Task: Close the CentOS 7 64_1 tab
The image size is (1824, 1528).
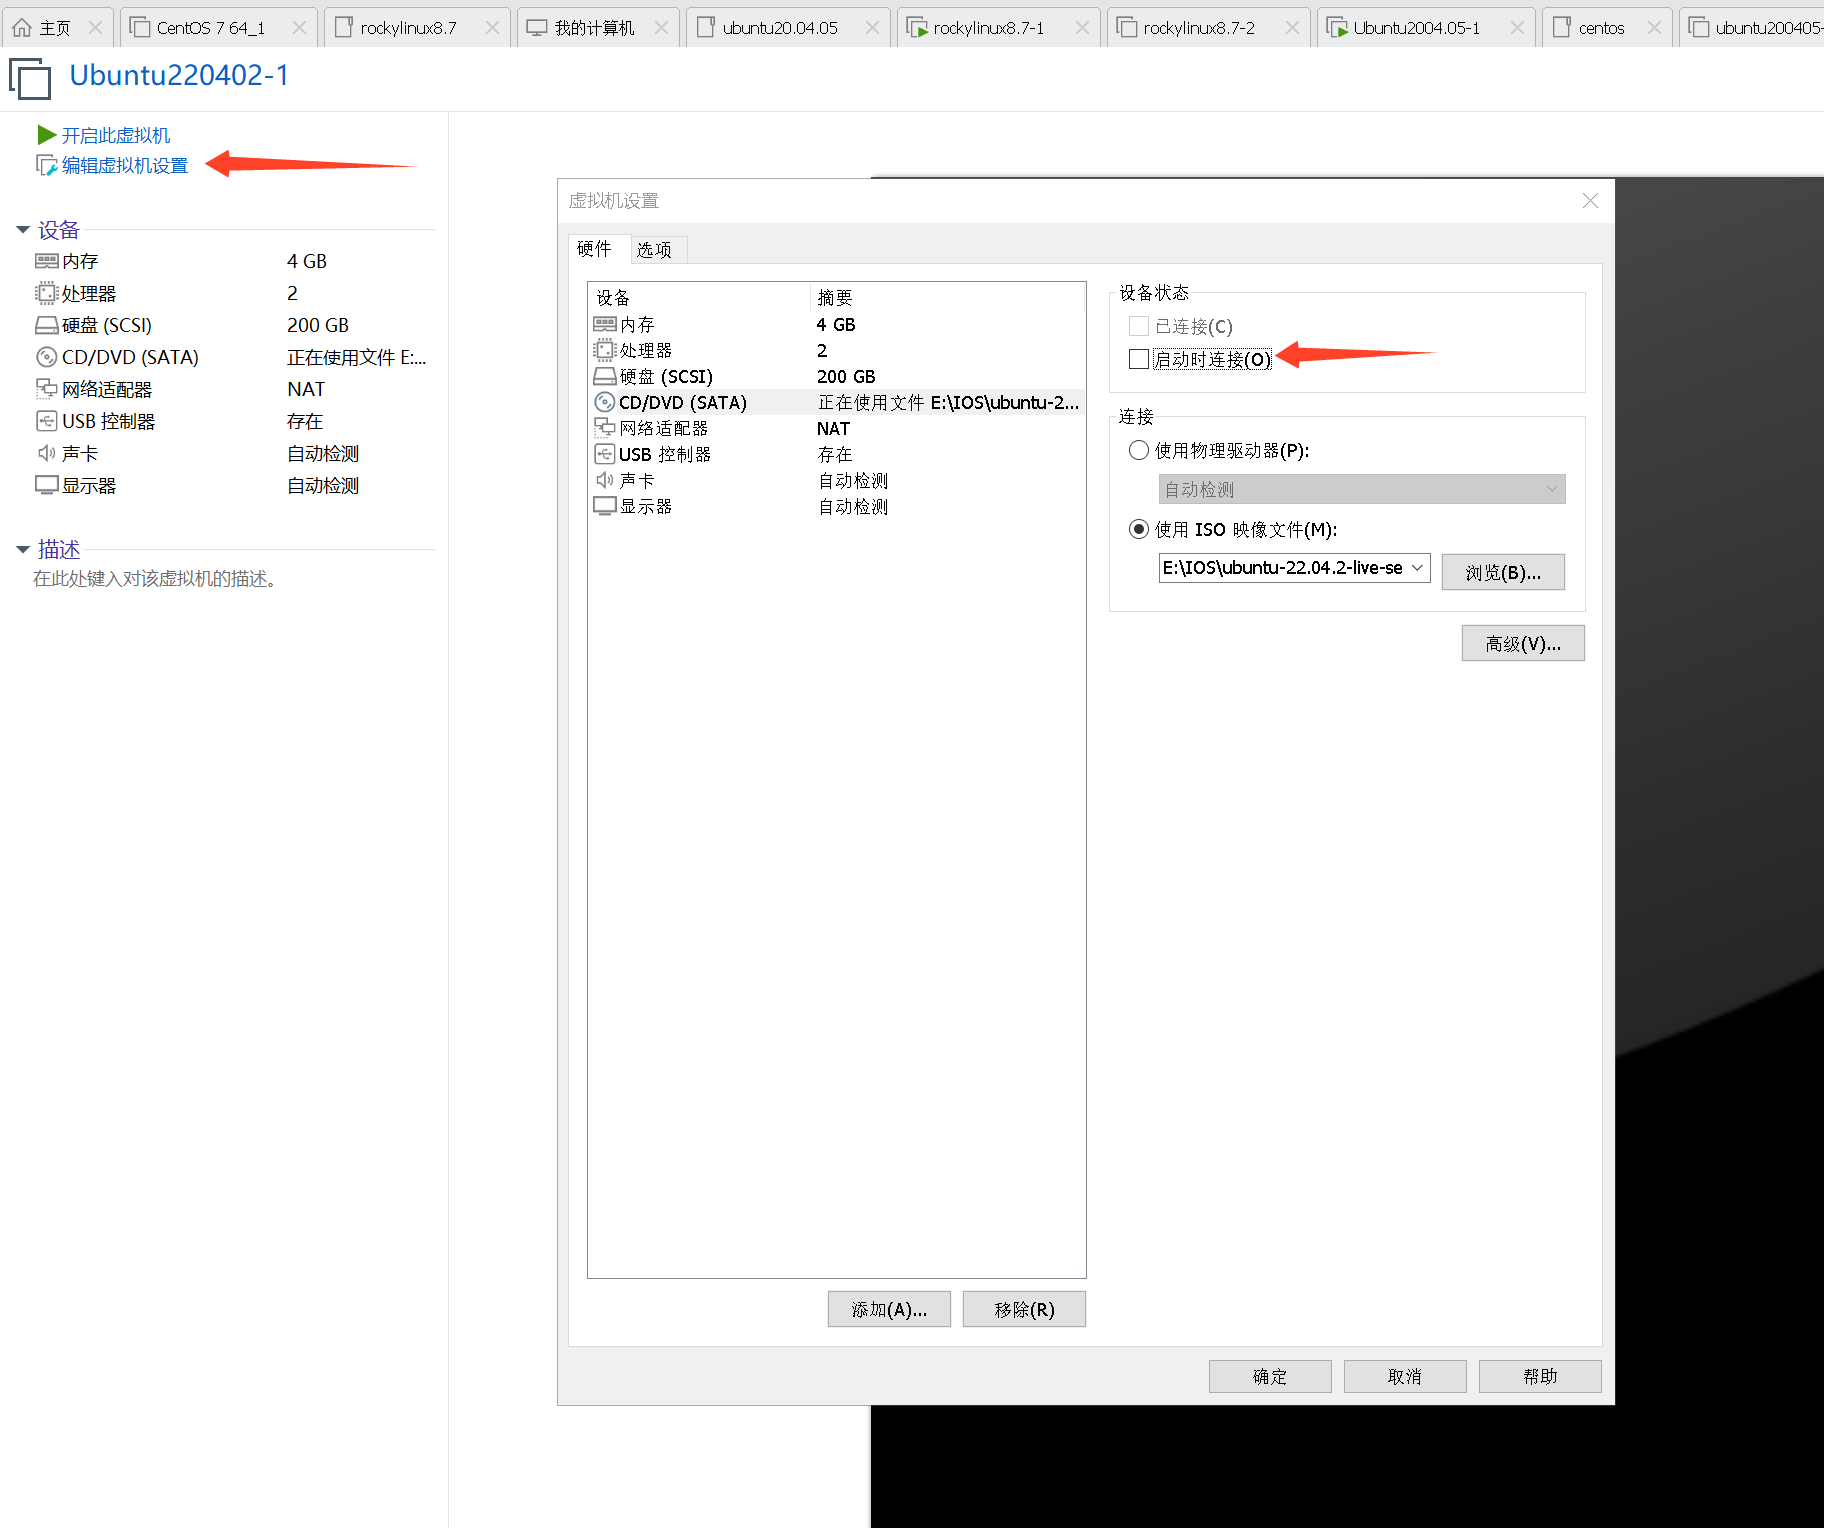Action: (x=299, y=27)
